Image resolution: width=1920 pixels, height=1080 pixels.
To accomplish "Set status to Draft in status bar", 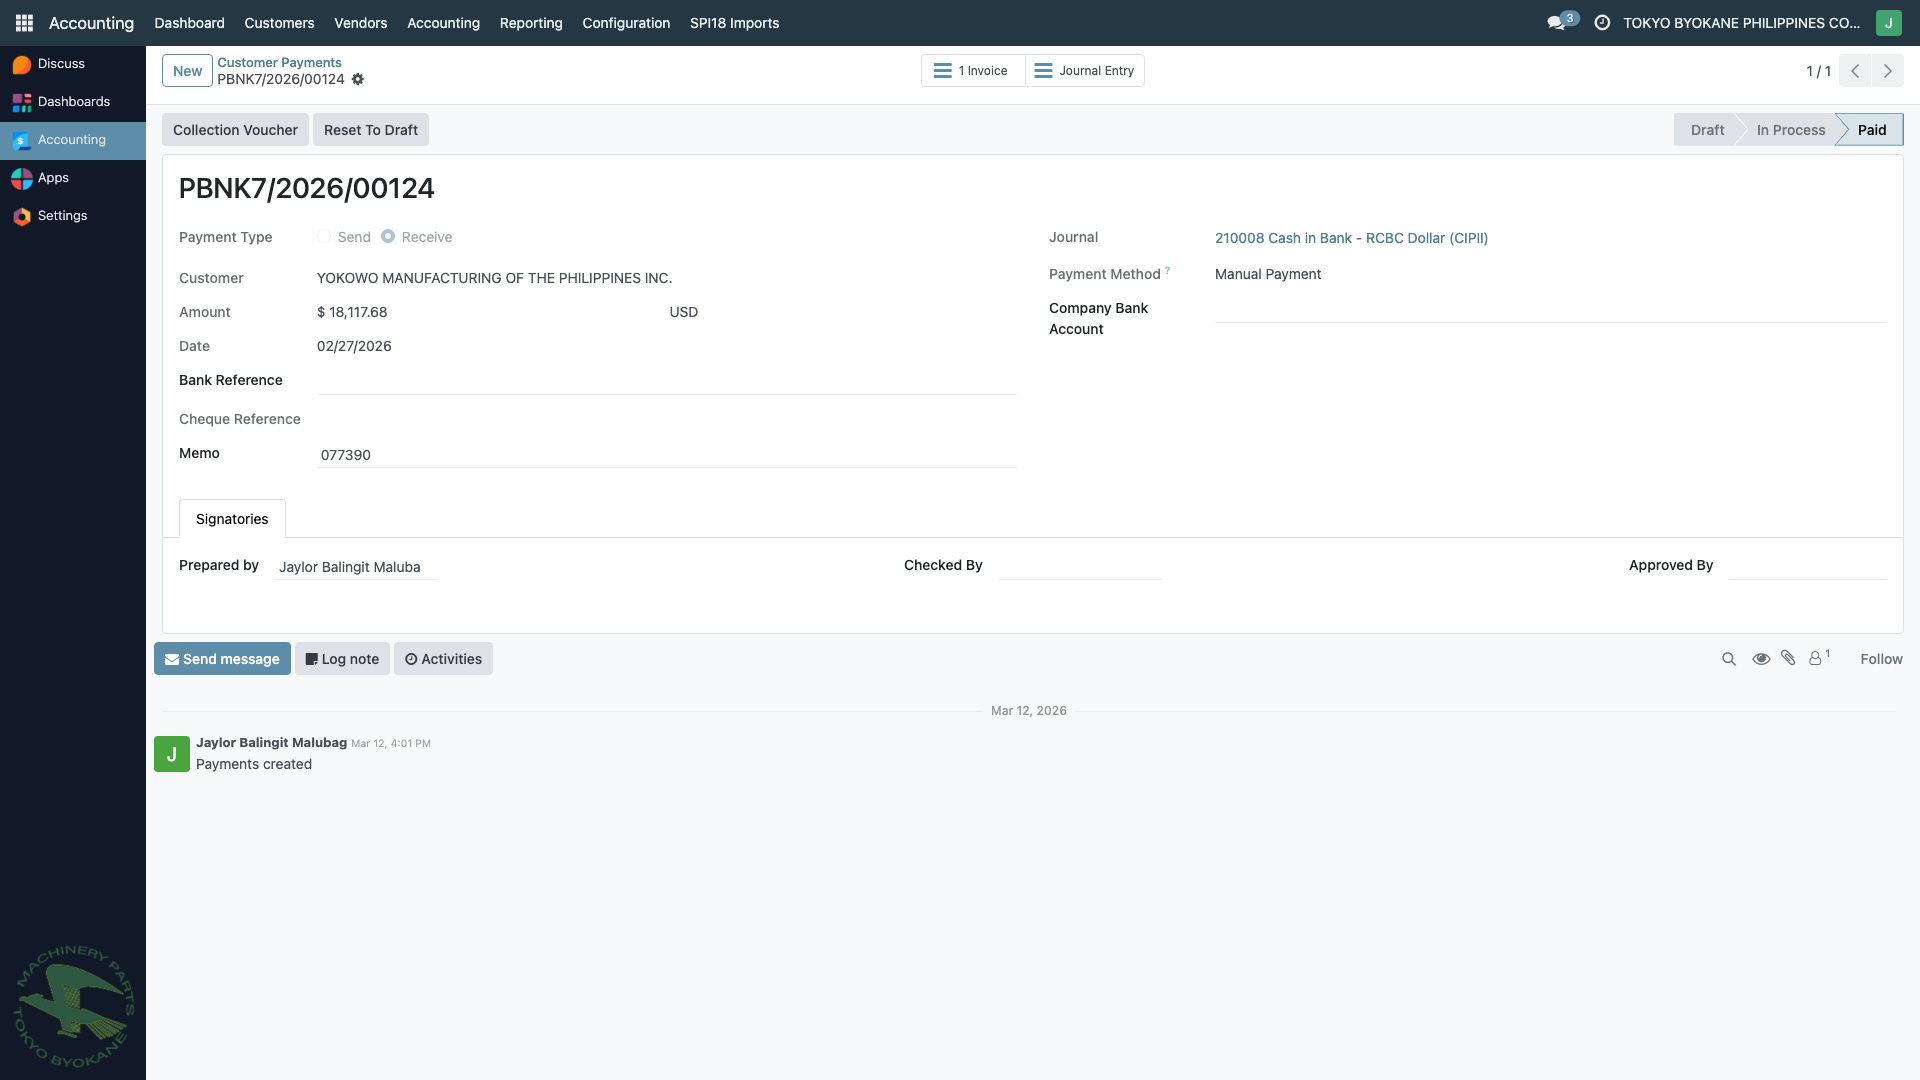I will pyautogui.click(x=1707, y=129).
